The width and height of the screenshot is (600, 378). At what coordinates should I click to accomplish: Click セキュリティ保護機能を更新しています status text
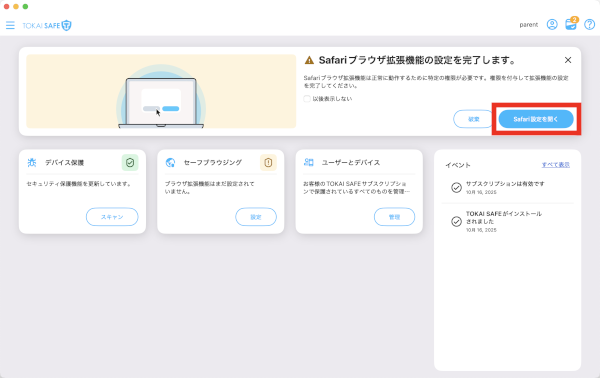point(79,184)
